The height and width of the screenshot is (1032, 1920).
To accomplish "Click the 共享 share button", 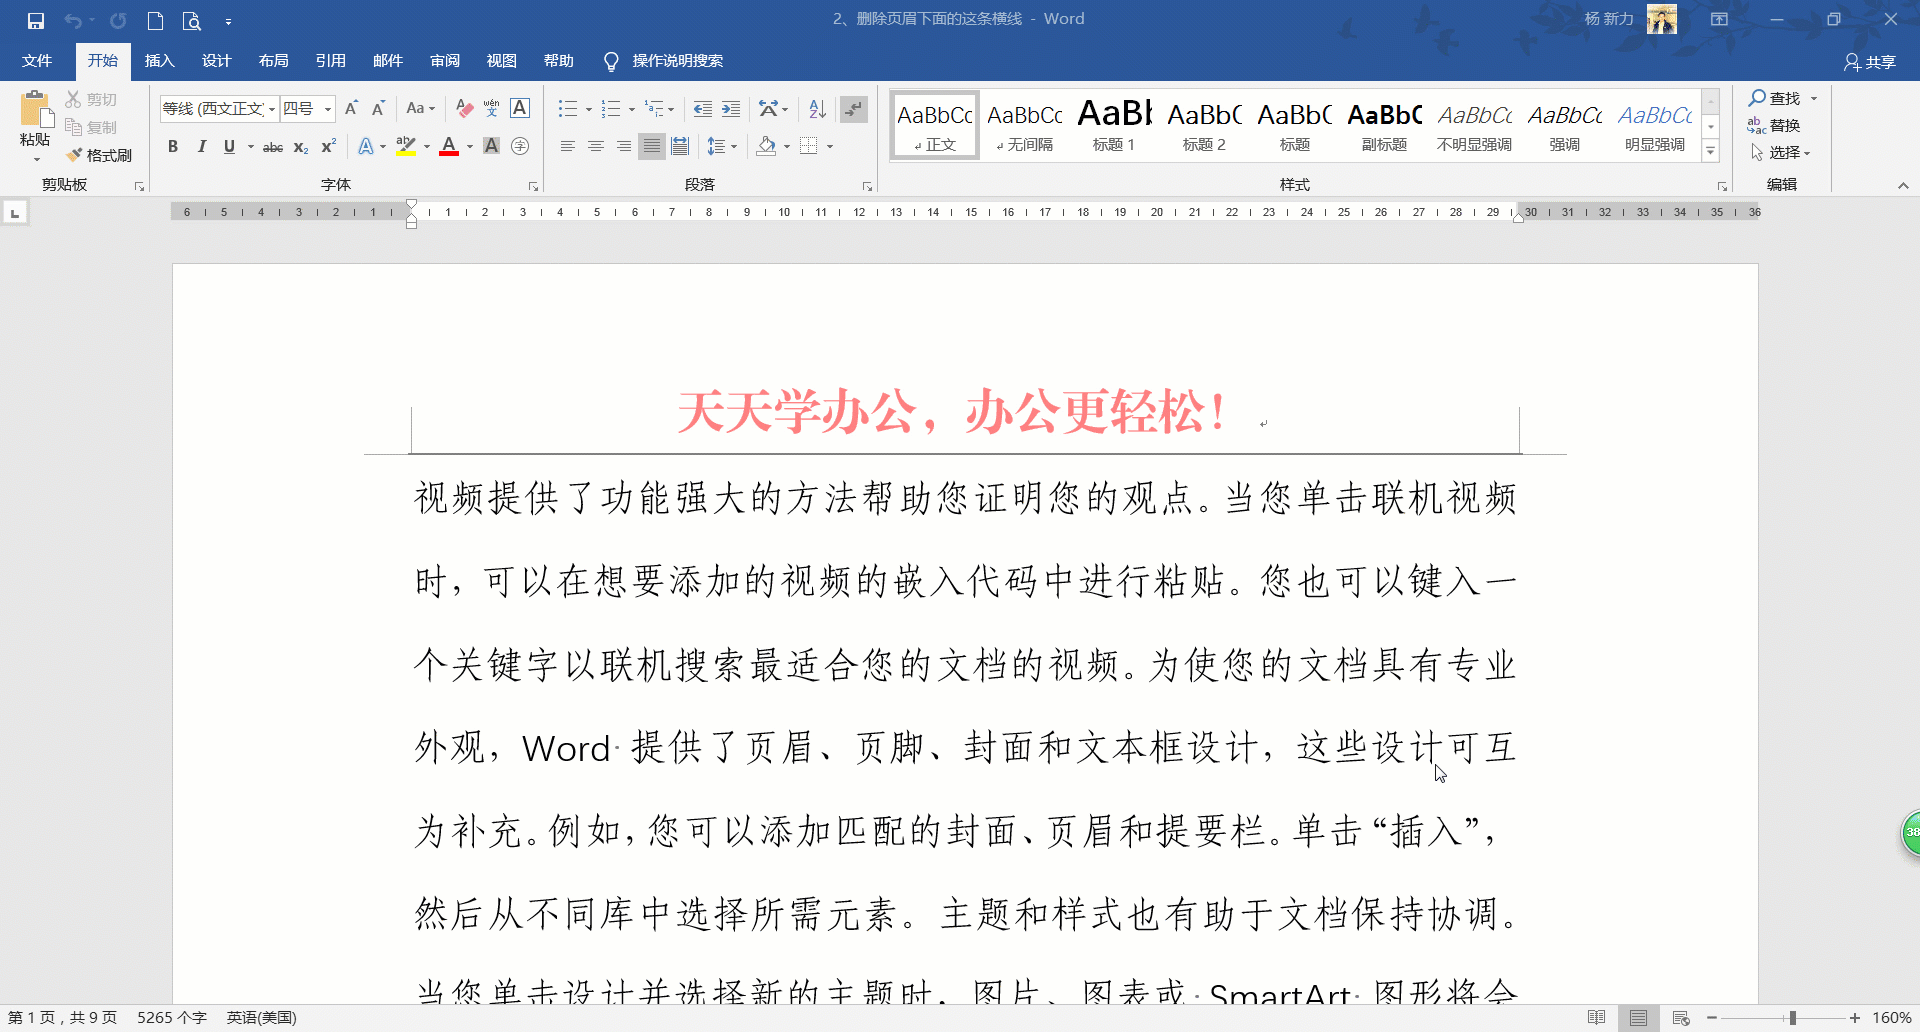I will click(1870, 62).
